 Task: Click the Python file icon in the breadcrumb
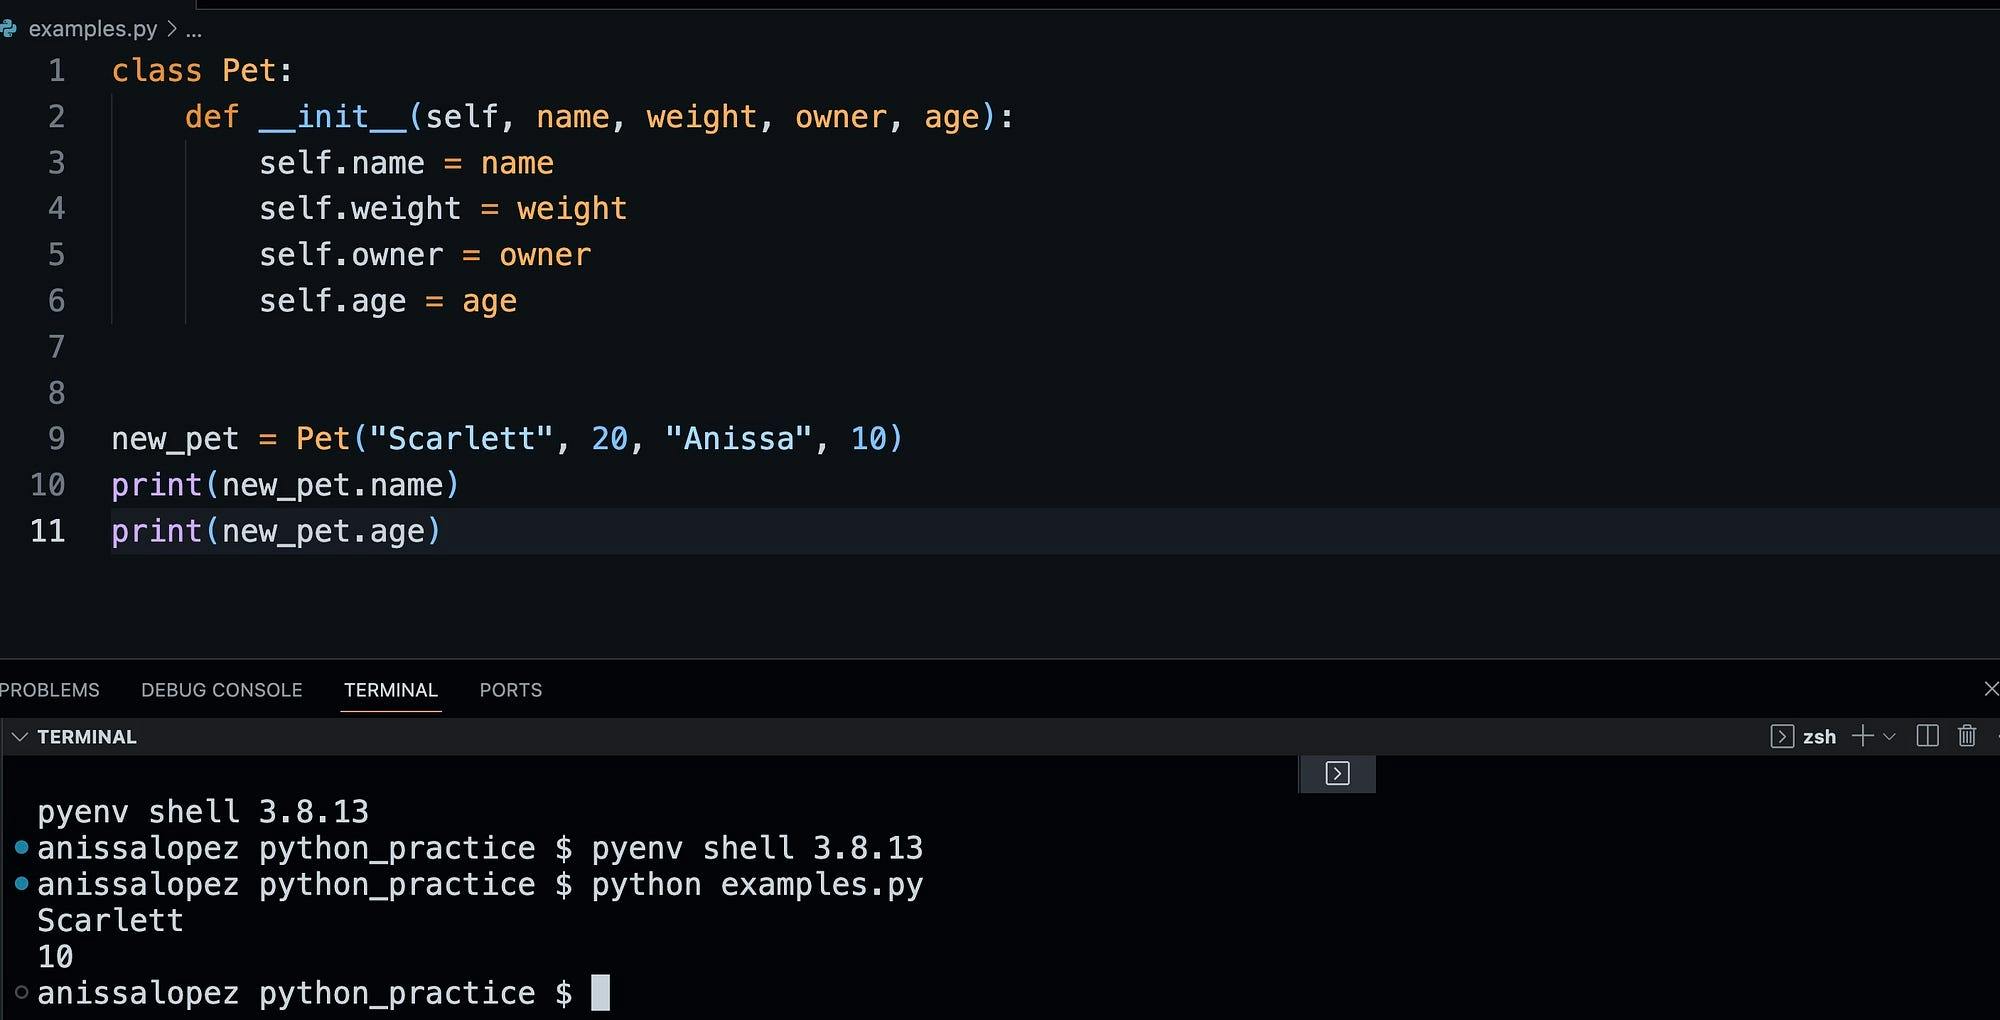click(x=9, y=29)
